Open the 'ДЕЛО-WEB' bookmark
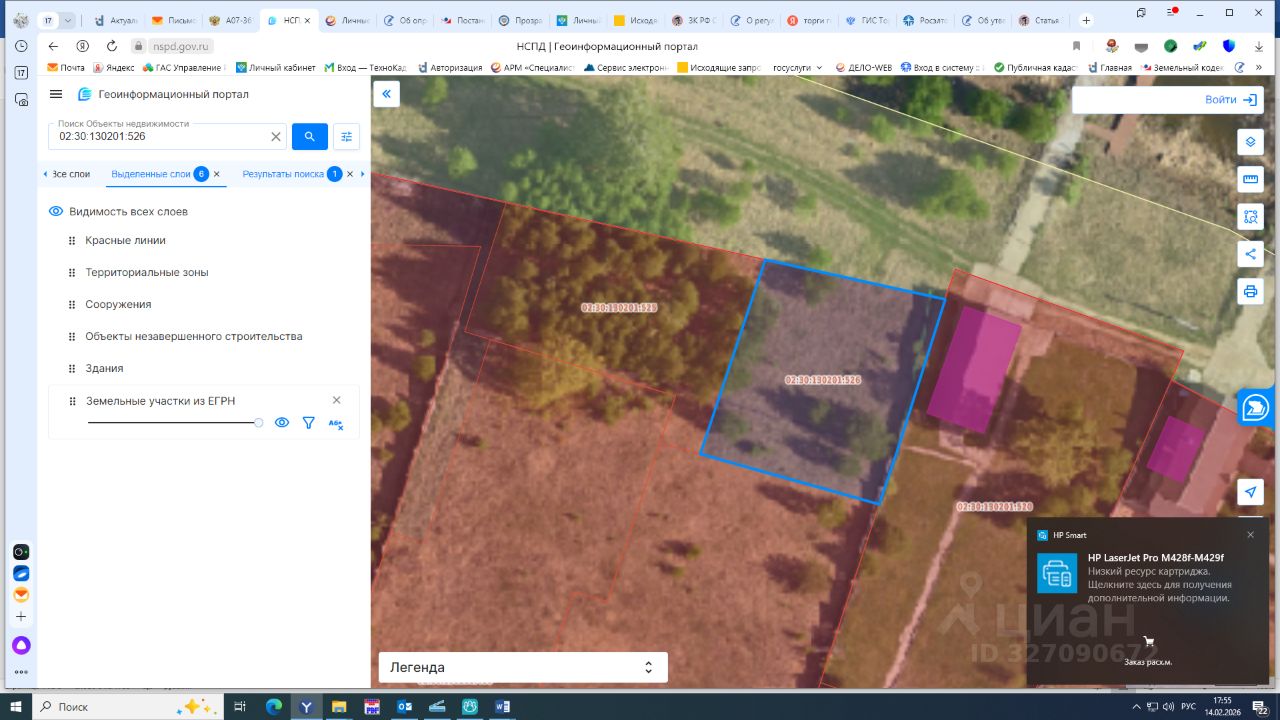This screenshot has height=720, width=1280. [863, 68]
